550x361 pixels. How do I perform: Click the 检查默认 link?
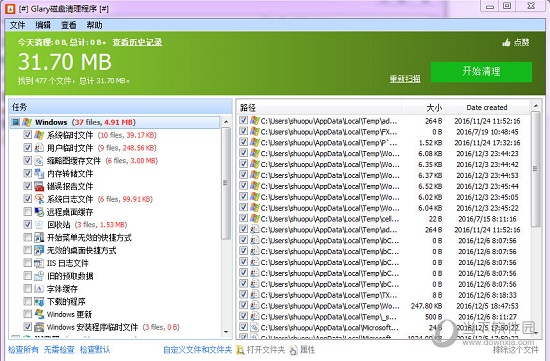click(x=95, y=350)
